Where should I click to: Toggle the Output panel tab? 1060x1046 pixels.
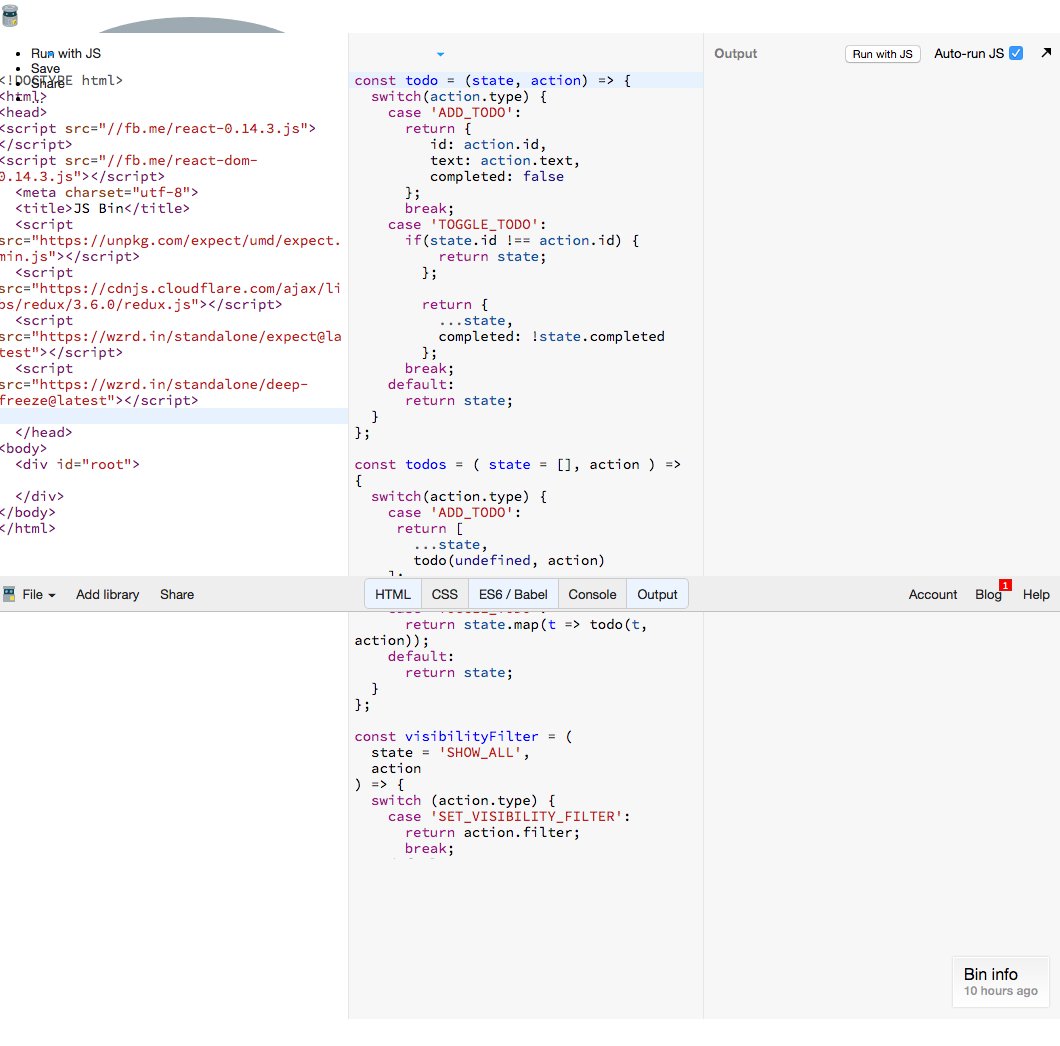point(657,594)
